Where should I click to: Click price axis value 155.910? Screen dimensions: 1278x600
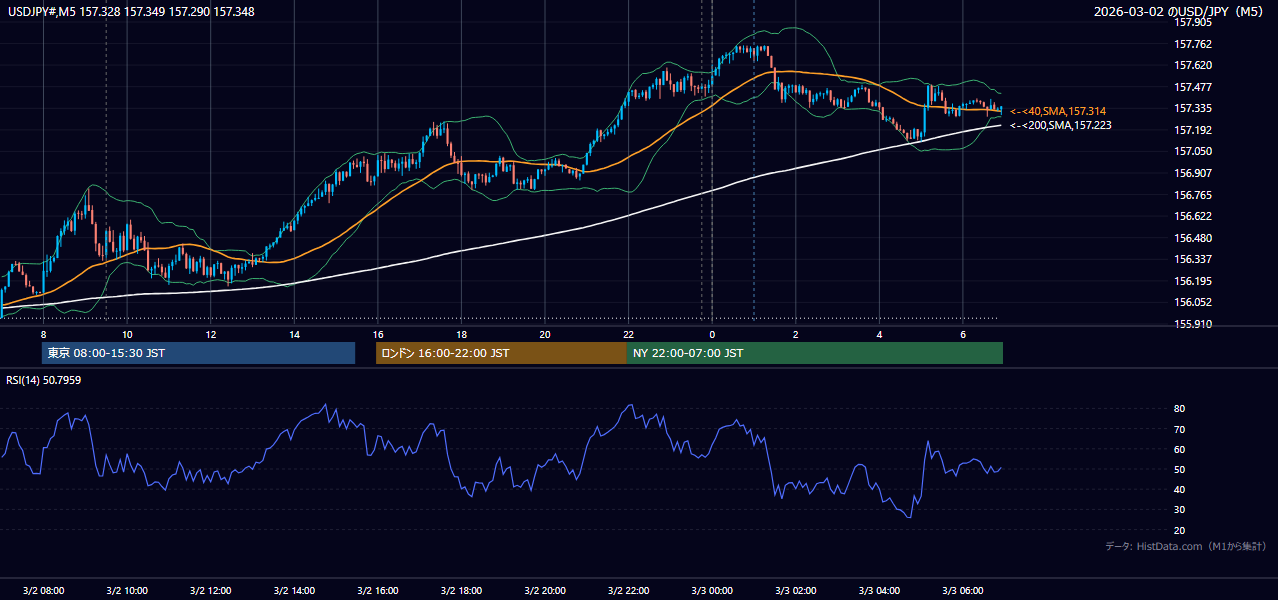point(1193,324)
